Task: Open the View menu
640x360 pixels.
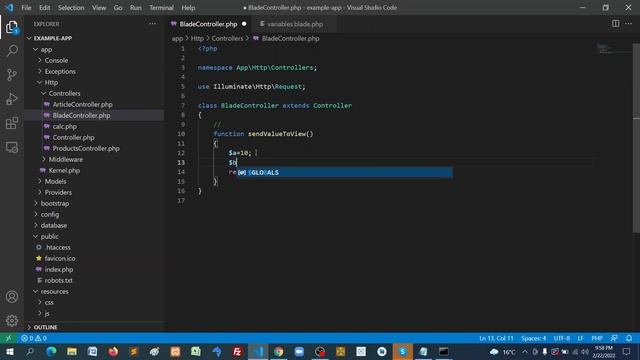Action: click(99, 8)
